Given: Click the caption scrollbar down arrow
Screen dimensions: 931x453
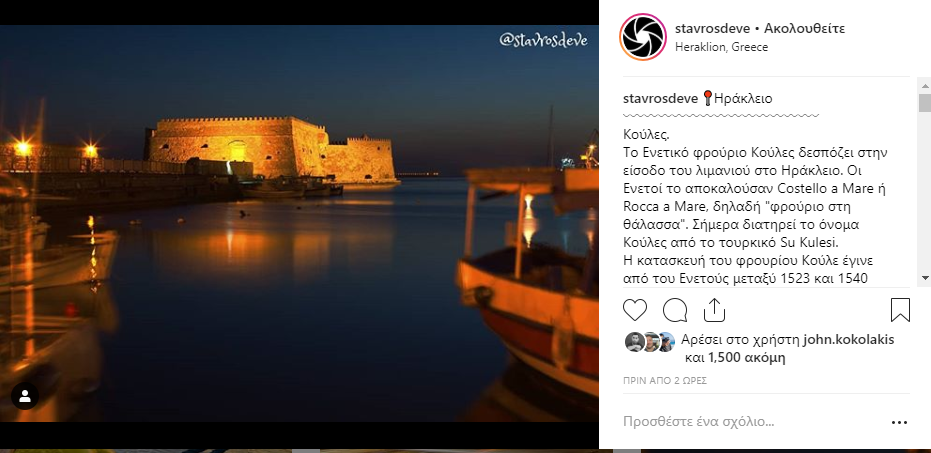Looking at the screenshot, I should [924, 277].
